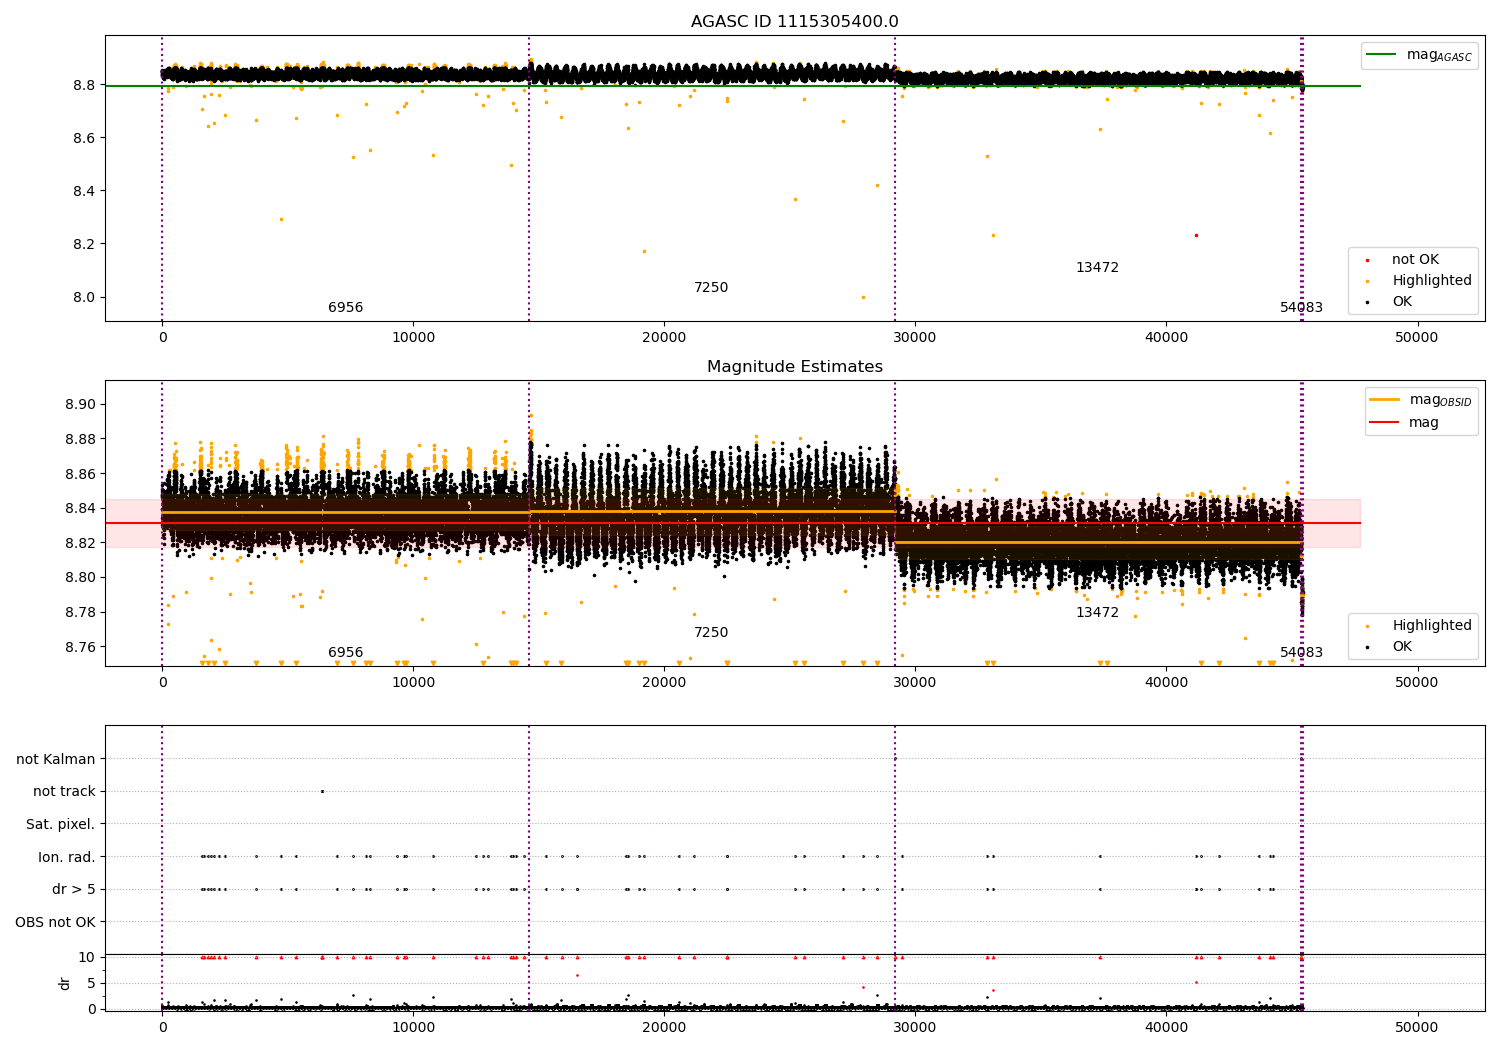
Task: Click dr axis tick 5 in bottom plot
Action: (x=92, y=983)
